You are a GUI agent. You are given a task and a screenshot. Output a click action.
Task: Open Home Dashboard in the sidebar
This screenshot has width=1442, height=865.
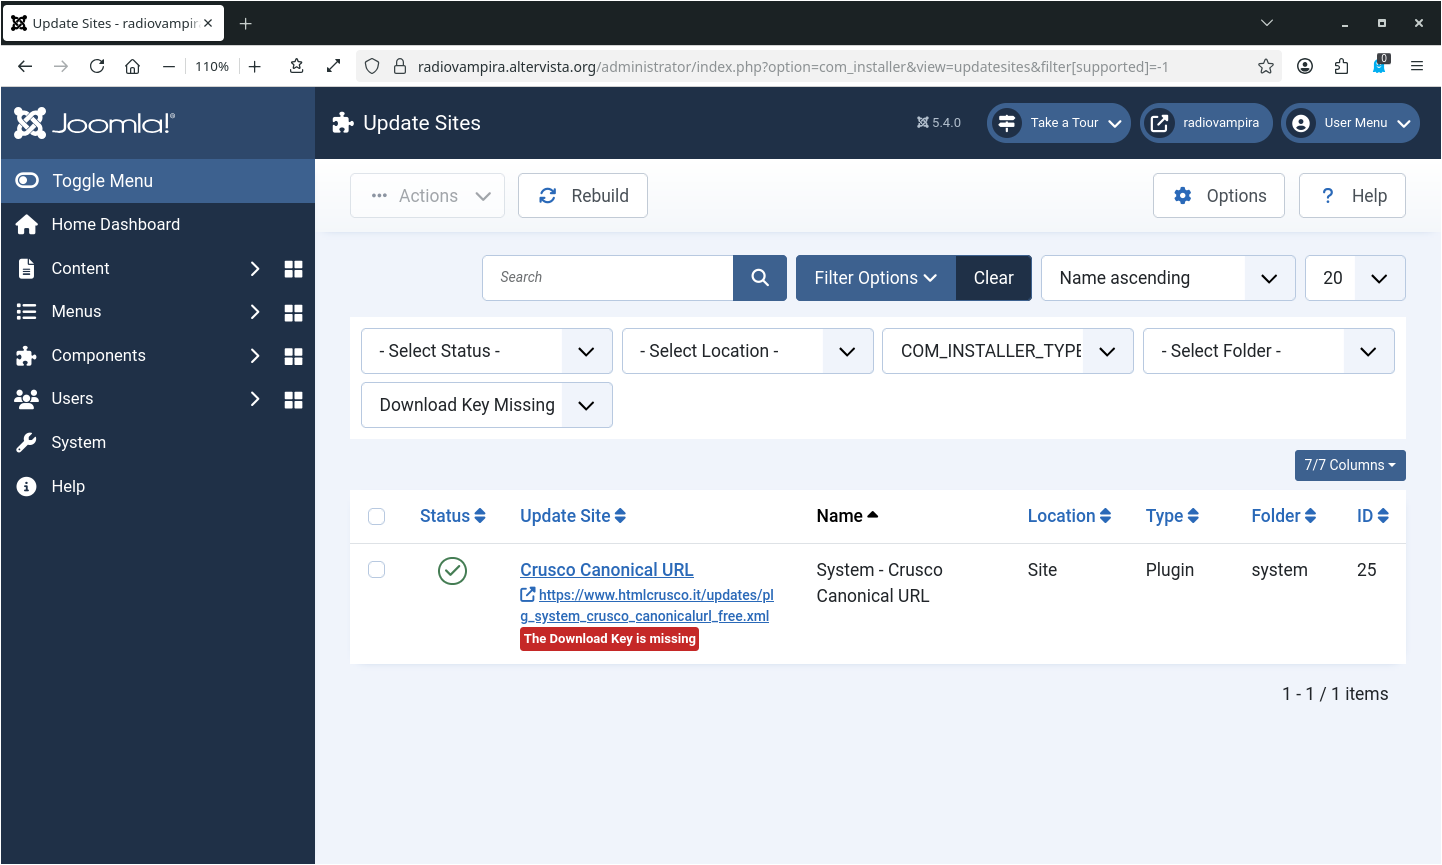[115, 225]
